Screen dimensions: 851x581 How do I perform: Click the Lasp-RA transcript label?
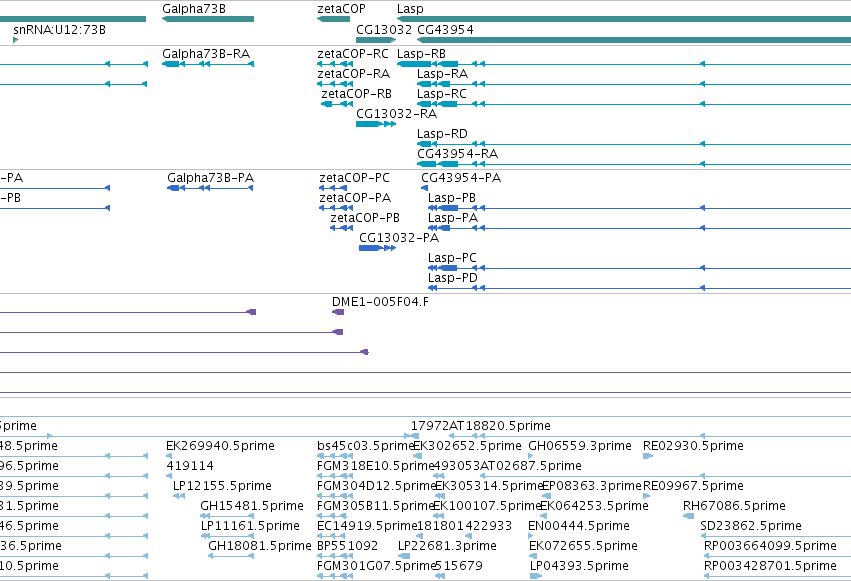click(442, 74)
